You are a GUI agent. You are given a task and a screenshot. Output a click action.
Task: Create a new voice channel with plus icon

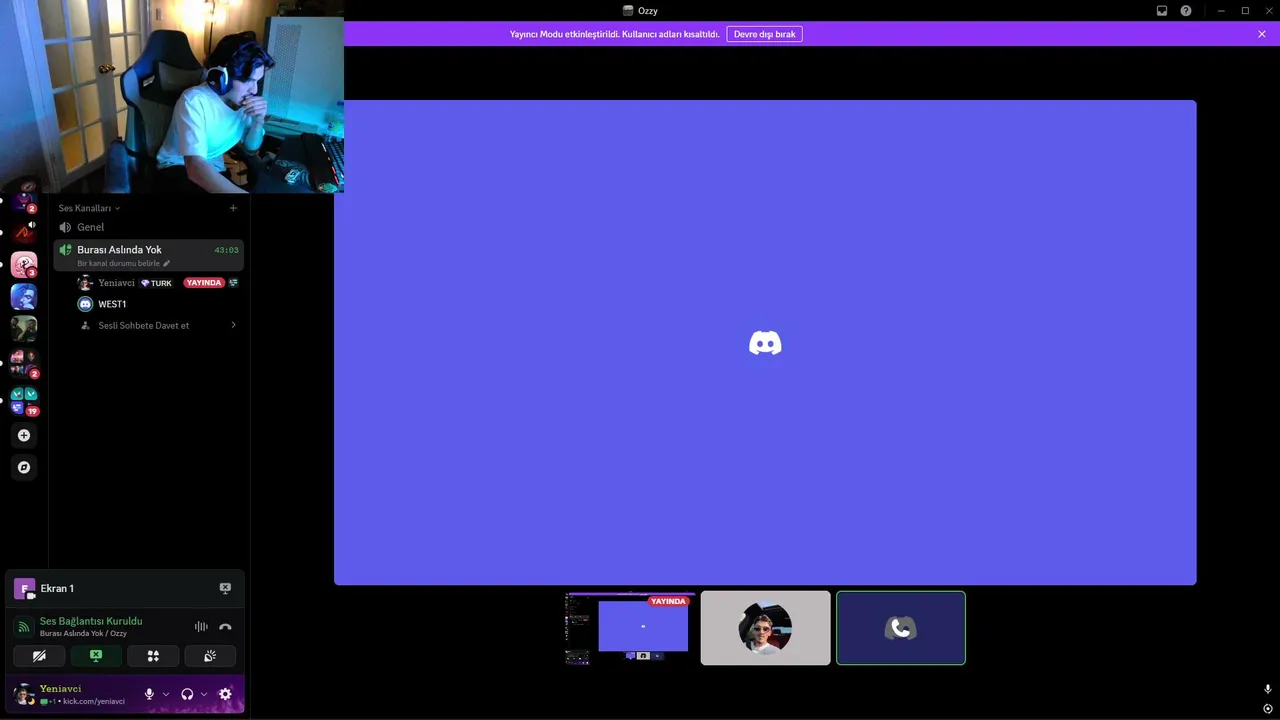pyautogui.click(x=233, y=208)
